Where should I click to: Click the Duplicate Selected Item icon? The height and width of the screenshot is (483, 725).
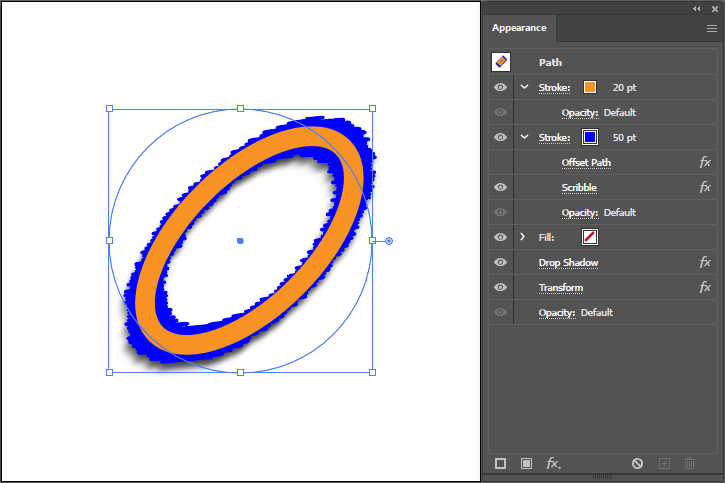click(x=664, y=463)
